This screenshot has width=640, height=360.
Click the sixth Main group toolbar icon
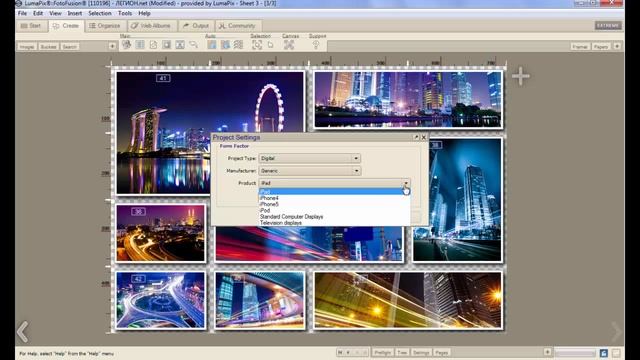pos(193,44)
